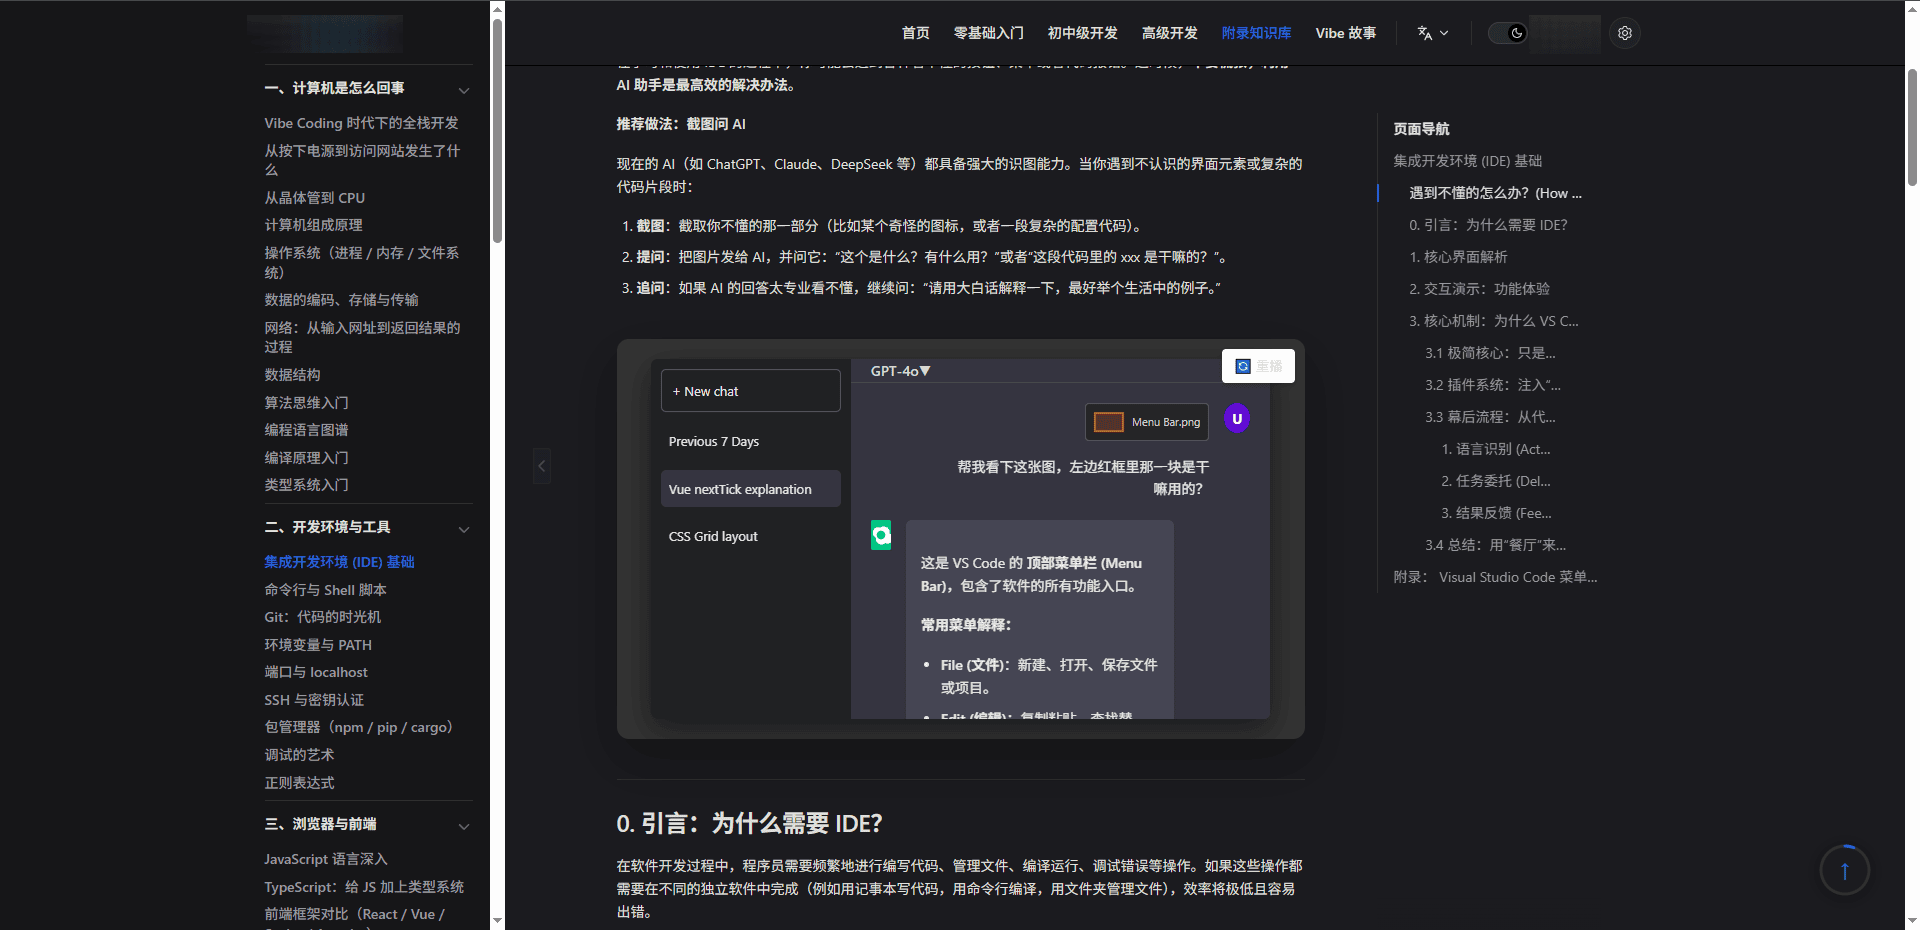Open SSH 与密钥认证 sidebar link
This screenshot has width=1920, height=930.
coord(314,700)
